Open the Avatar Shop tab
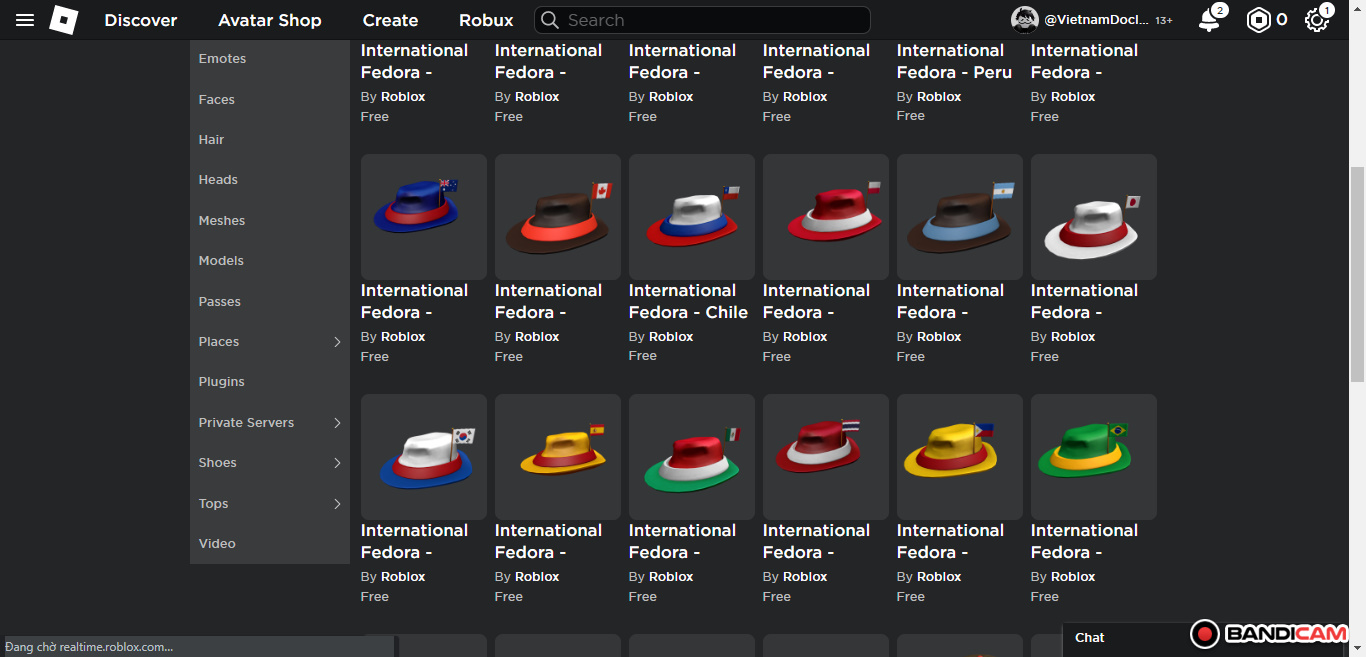1366x657 pixels. point(270,20)
